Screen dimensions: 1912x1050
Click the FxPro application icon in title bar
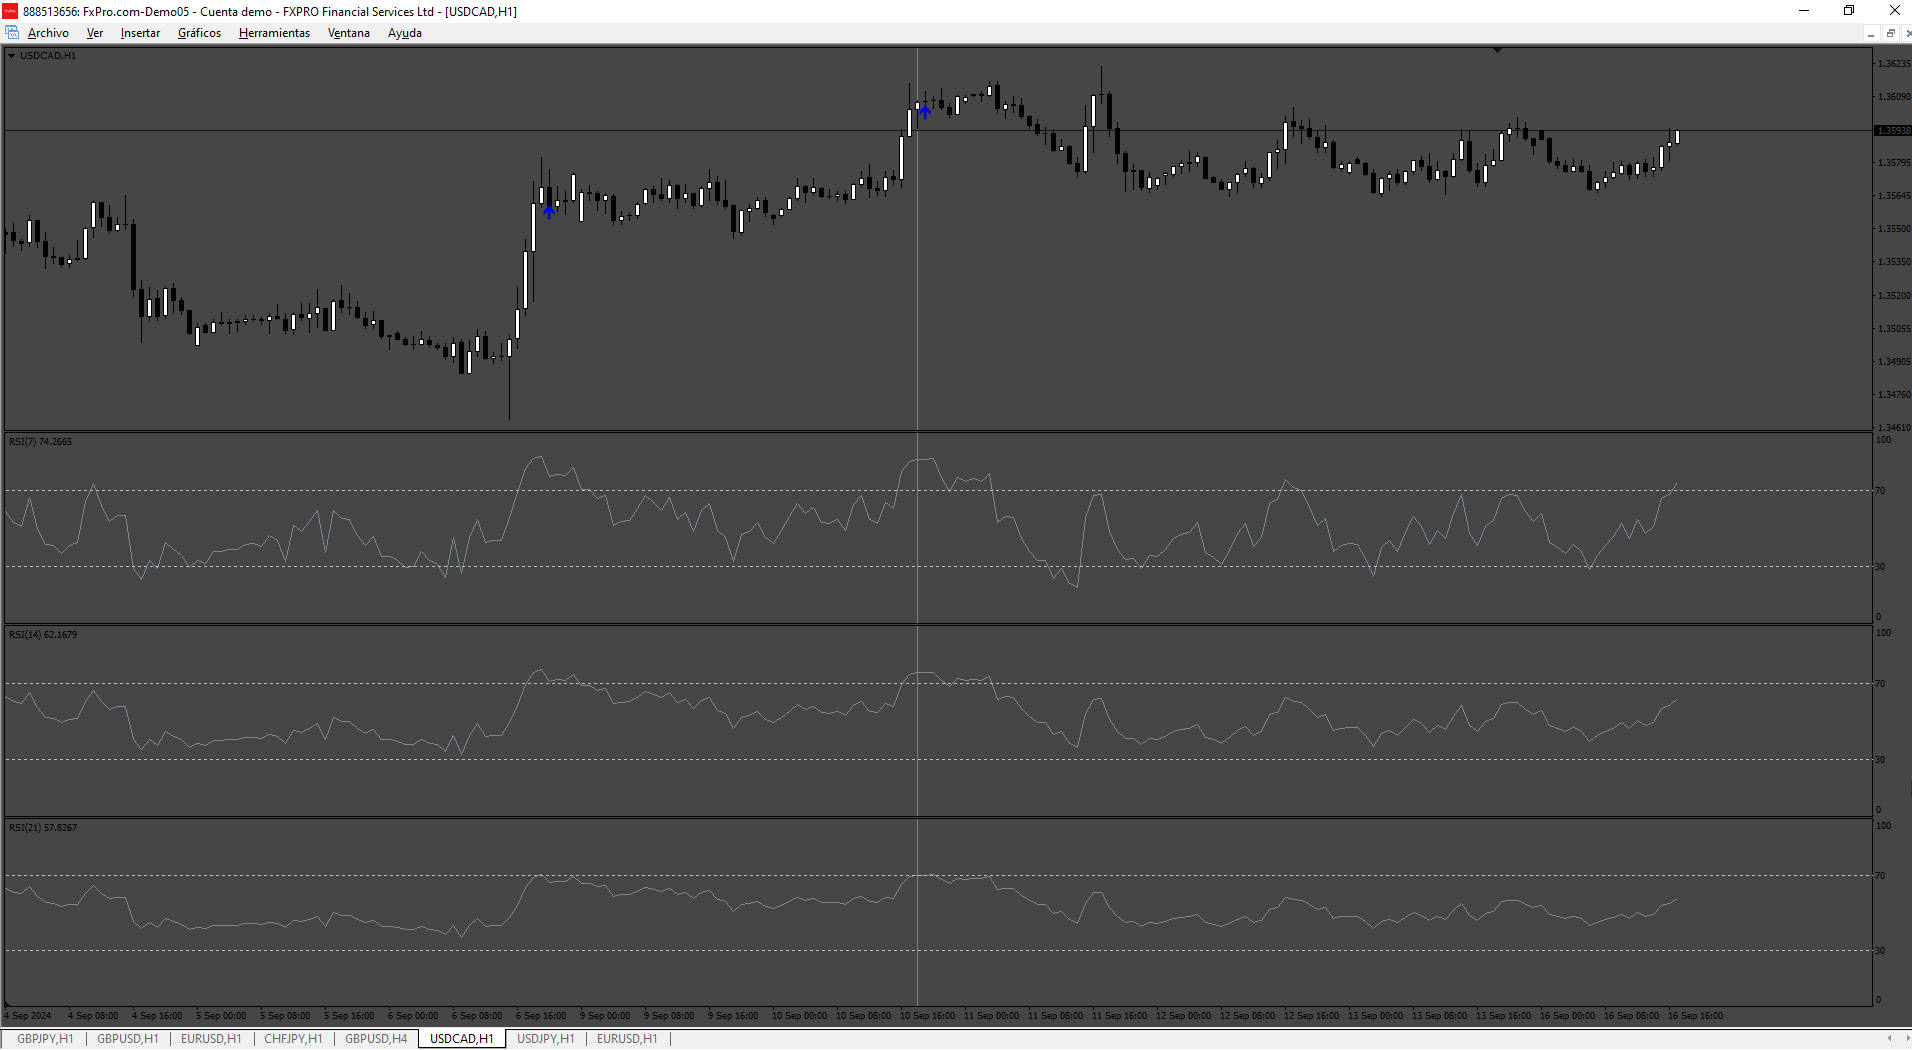pyautogui.click(x=10, y=11)
